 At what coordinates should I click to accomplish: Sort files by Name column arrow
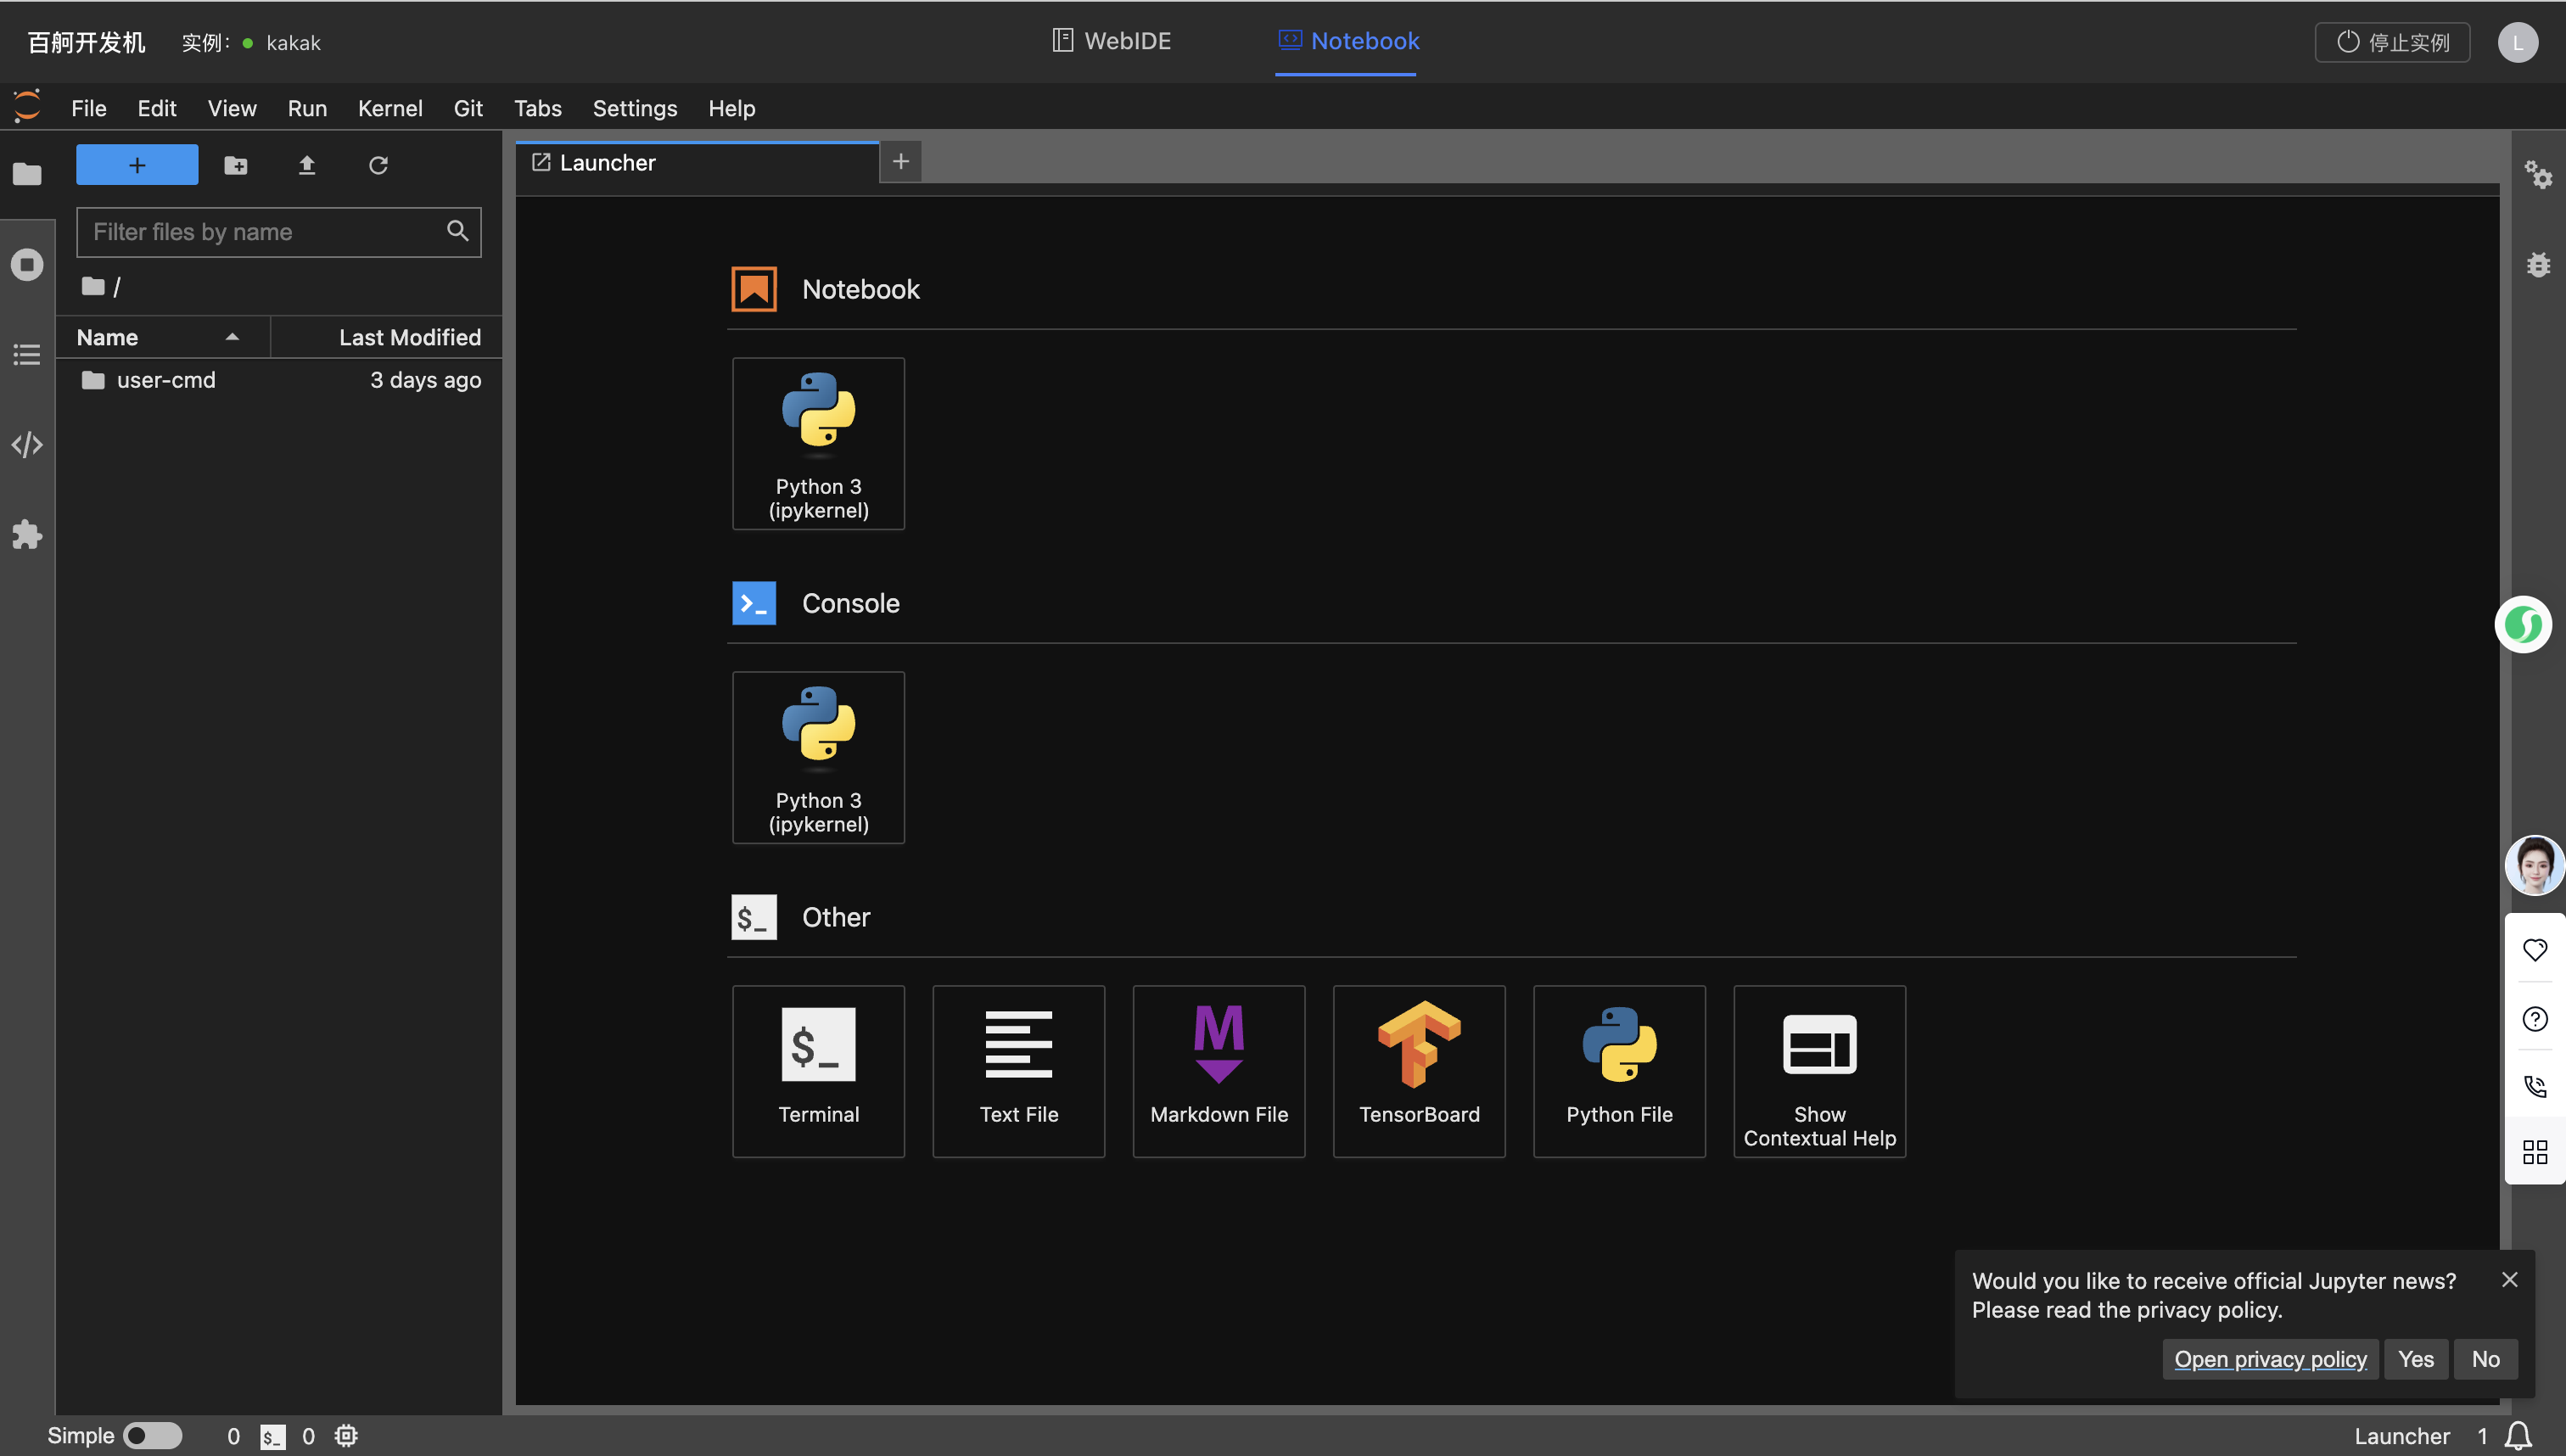click(x=232, y=337)
